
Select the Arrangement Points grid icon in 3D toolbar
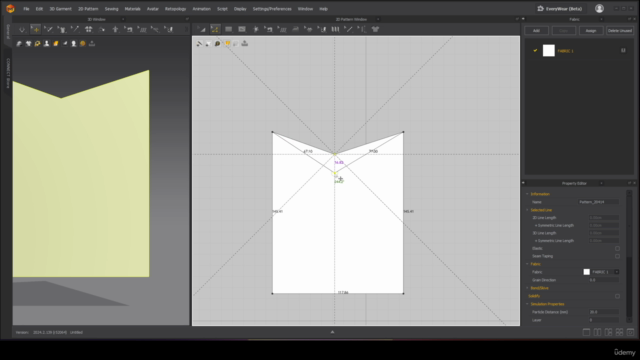(x=89, y=29)
